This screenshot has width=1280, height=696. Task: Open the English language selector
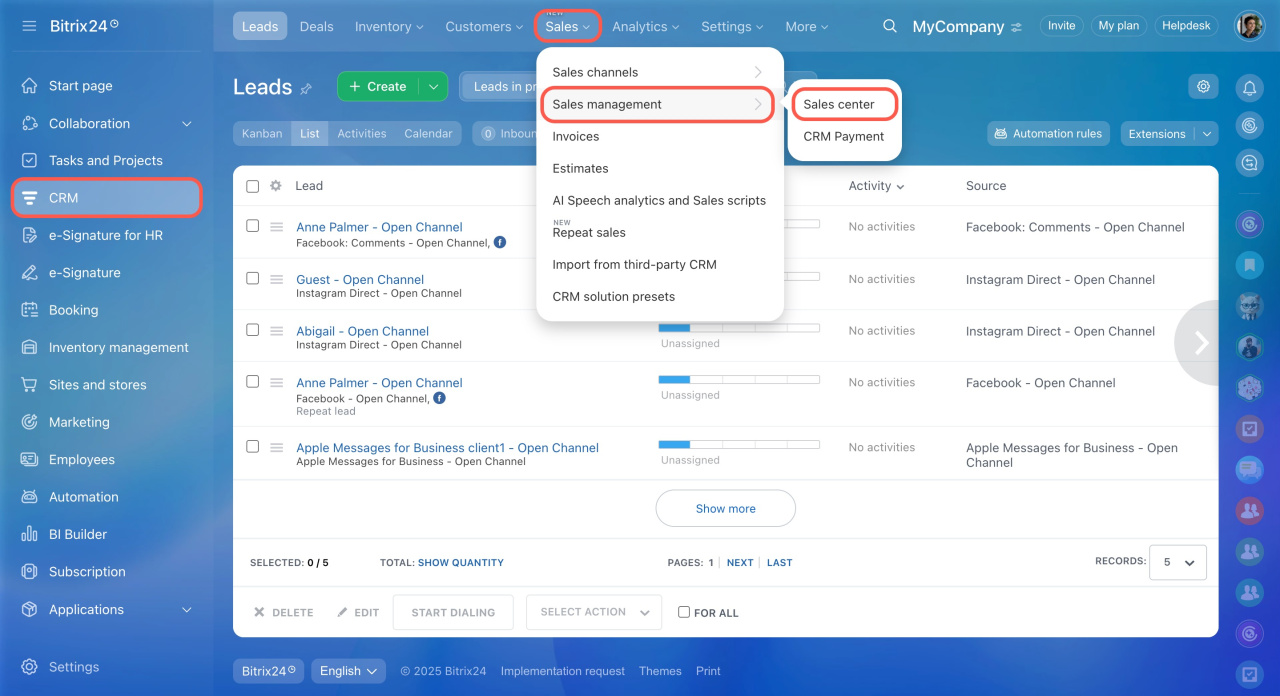pyautogui.click(x=349, y=671)
